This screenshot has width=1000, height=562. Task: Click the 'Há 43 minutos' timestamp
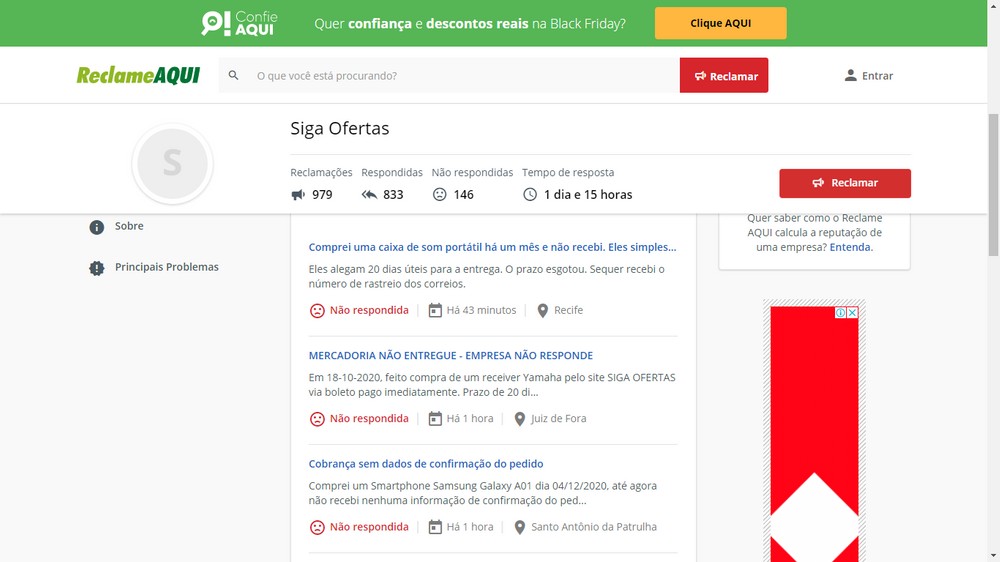point(482,310)
